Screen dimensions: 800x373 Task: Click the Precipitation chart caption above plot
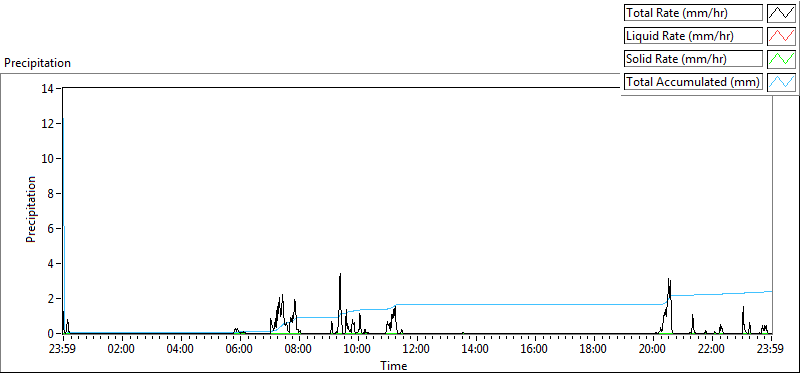tap(37, 63)
